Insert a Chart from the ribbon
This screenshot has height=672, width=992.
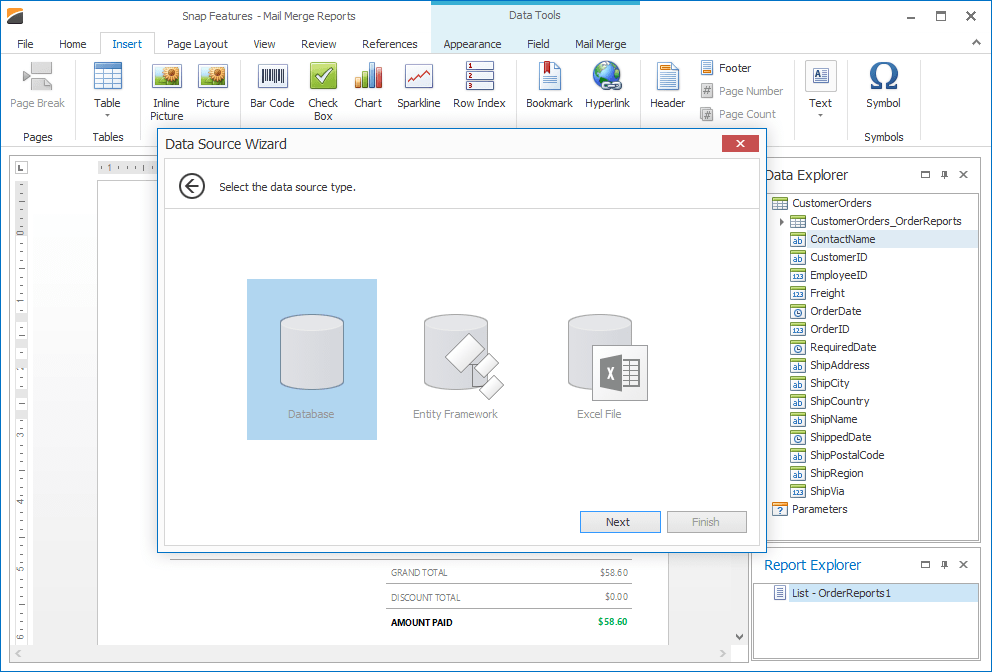(x=368, y=77)
